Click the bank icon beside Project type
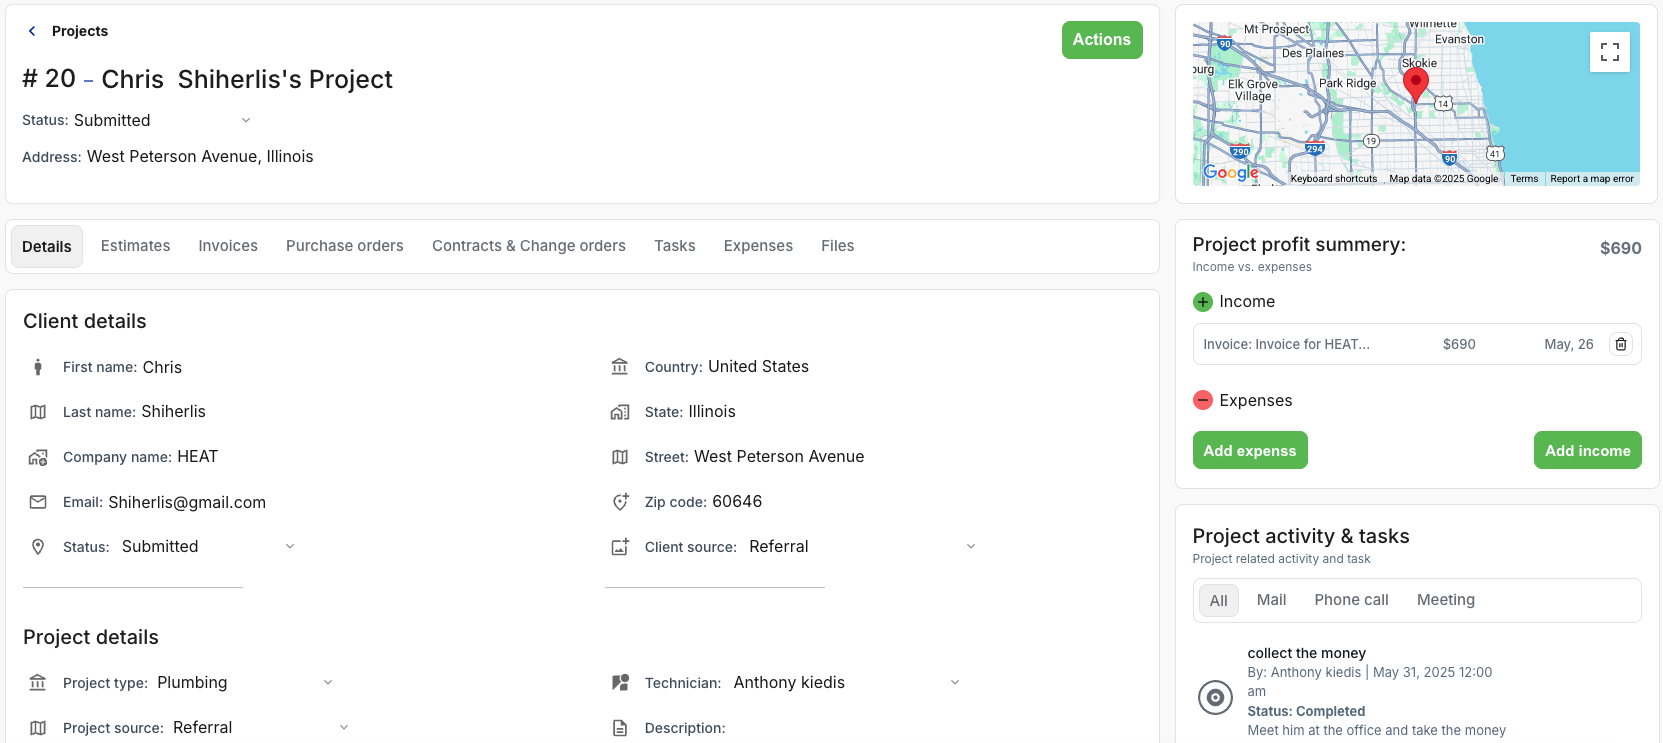This screenshot has width=1663, height=743. click(x=38, y=683)
